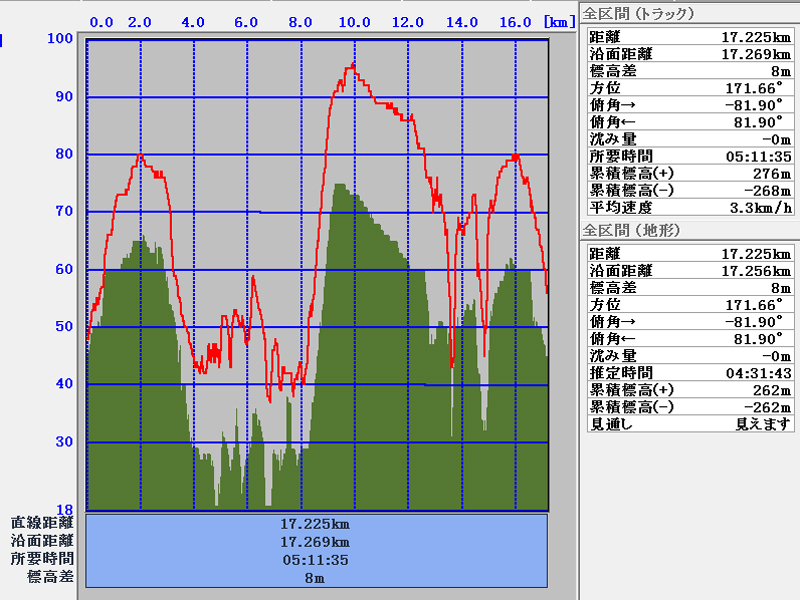Click the [km] unit label
The height and width of the screenshot is (600, 800).
[558, 21]
